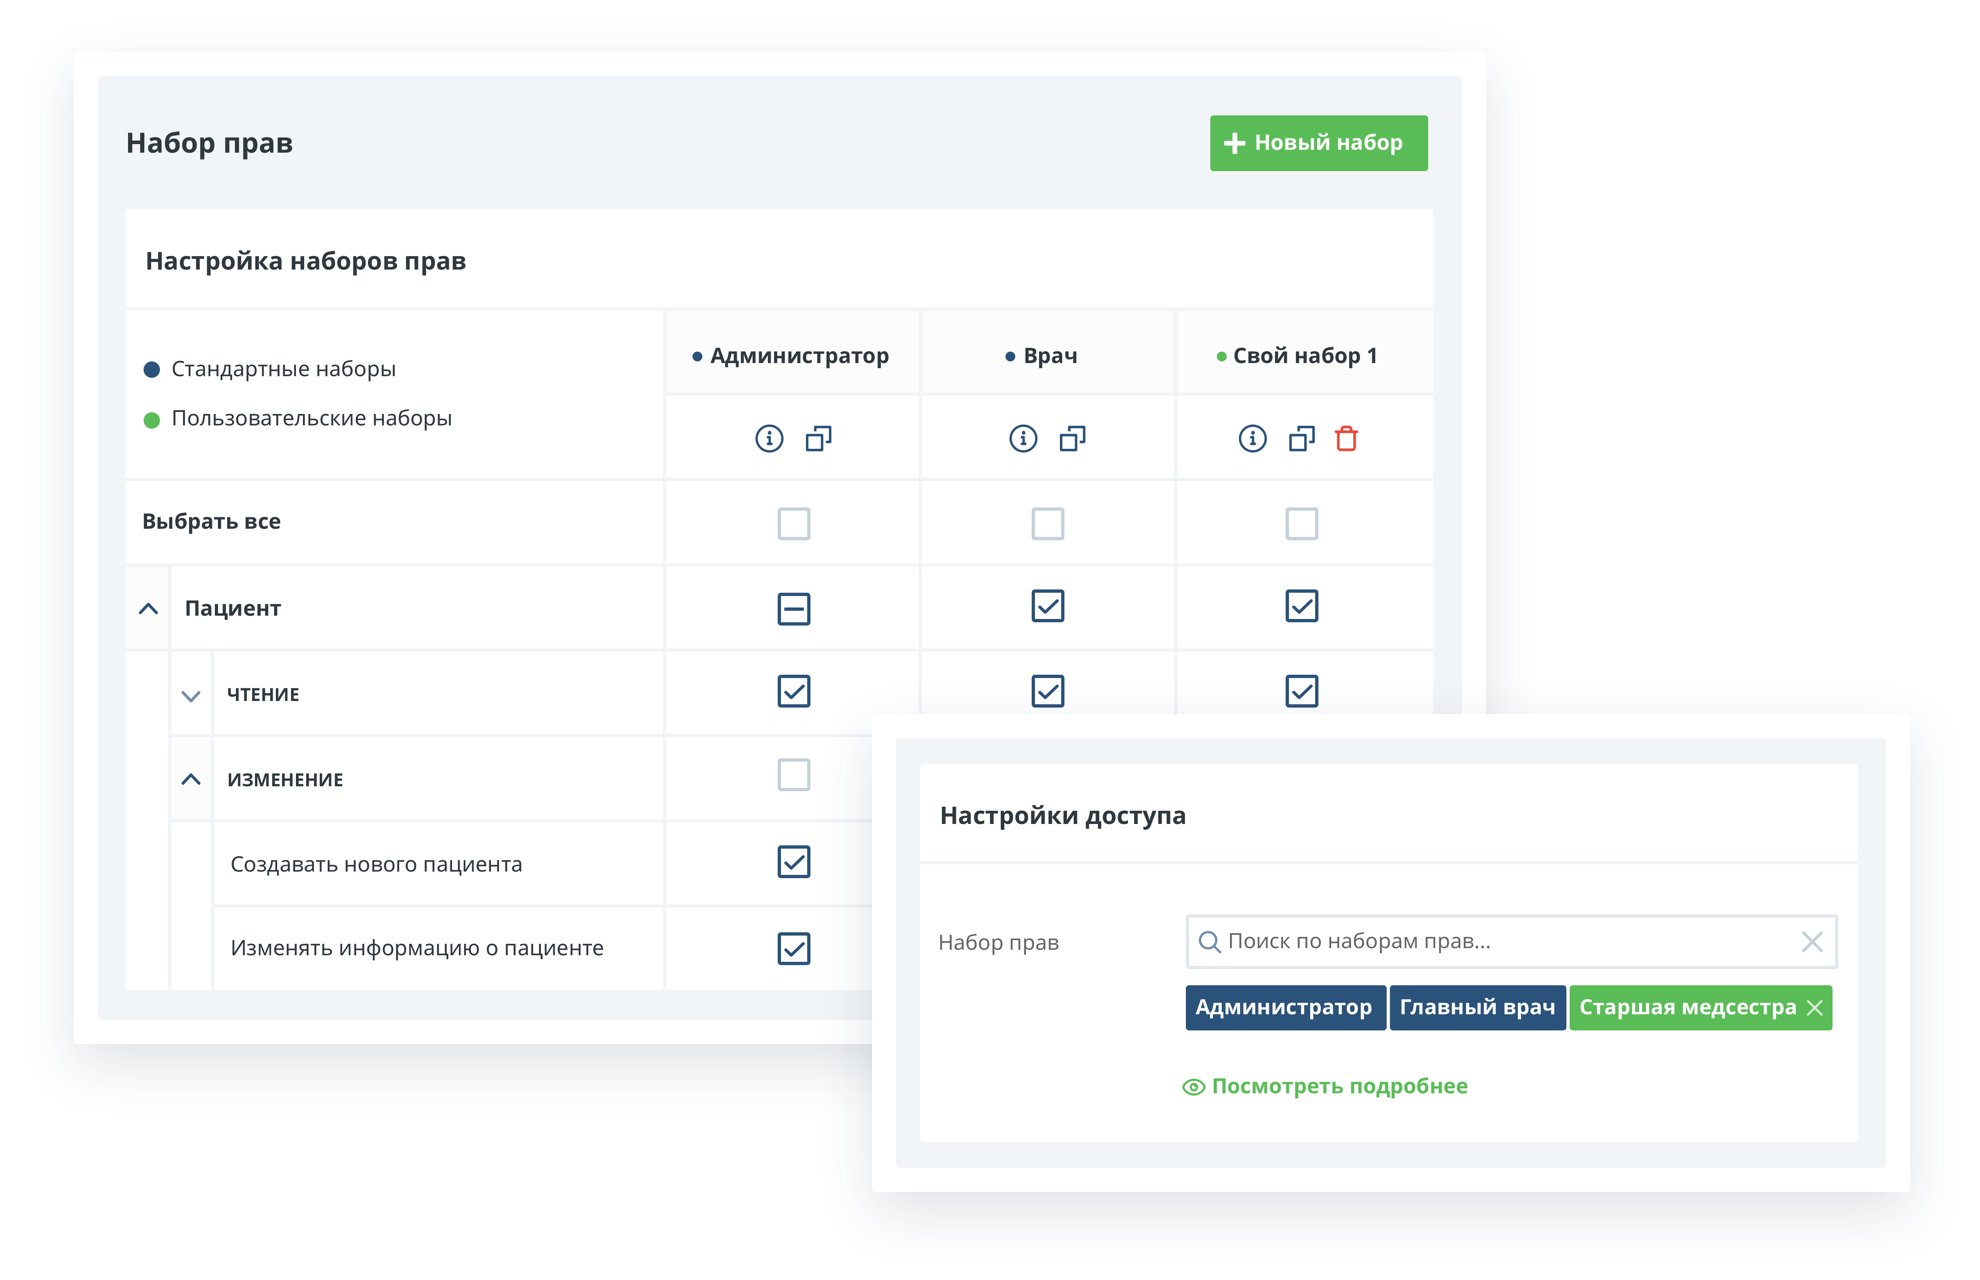Uncheck Создавать нового пациента for Администратор
Image resolution: width=1980 pixels, height=1280 pixels.
point(793,862)
